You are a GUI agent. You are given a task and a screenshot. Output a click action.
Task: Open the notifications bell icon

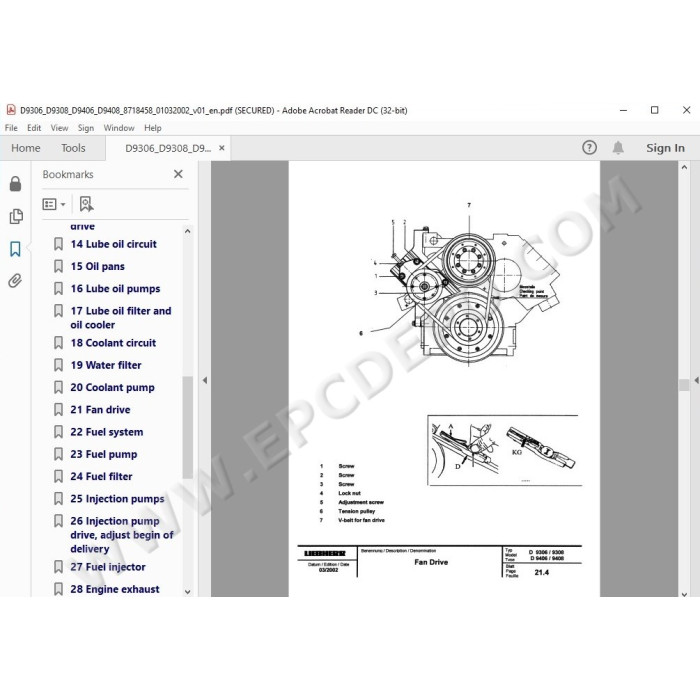point(618,148)
